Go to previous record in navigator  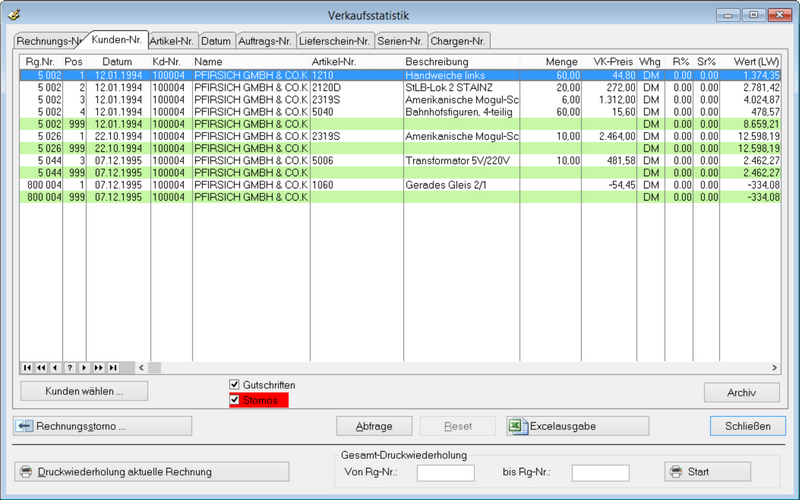pos(55,368)
